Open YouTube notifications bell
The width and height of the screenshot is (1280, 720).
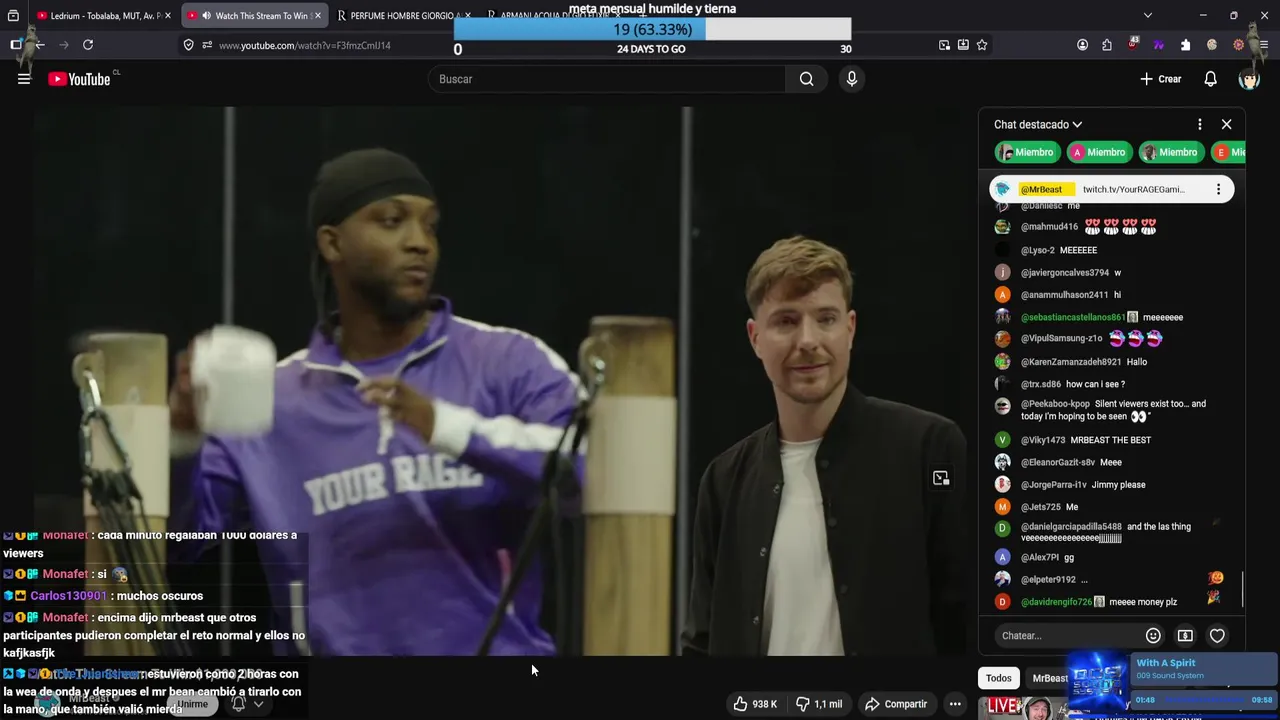(x=1210, y=79)
